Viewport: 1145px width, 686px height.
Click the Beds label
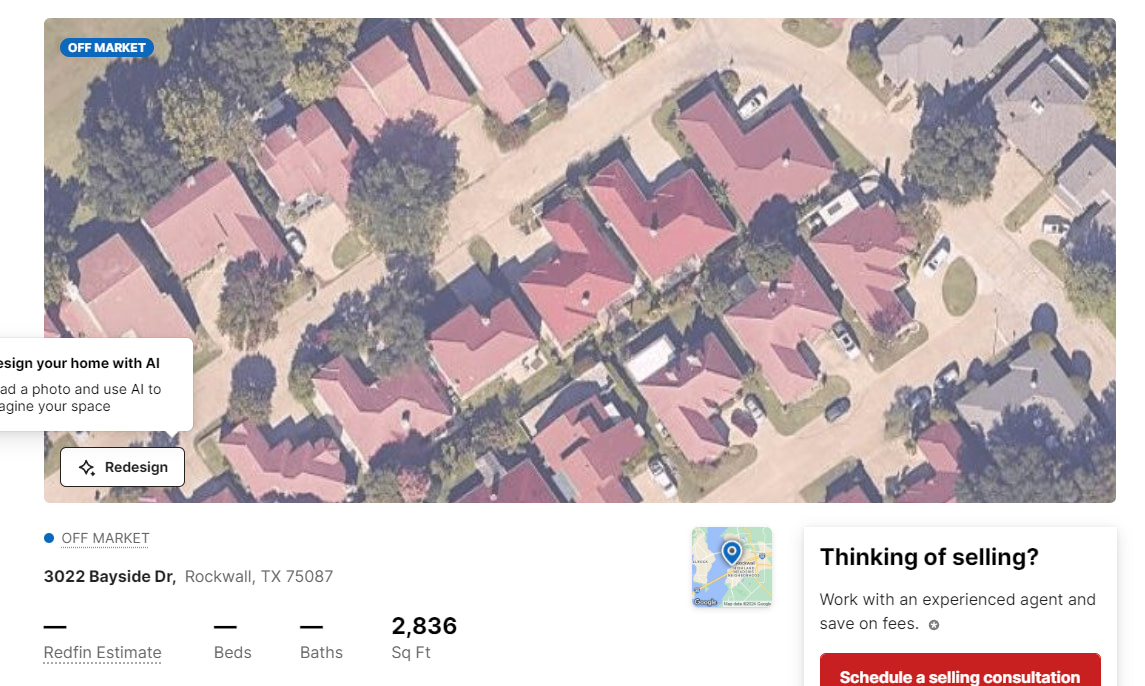tap(232, 652)
